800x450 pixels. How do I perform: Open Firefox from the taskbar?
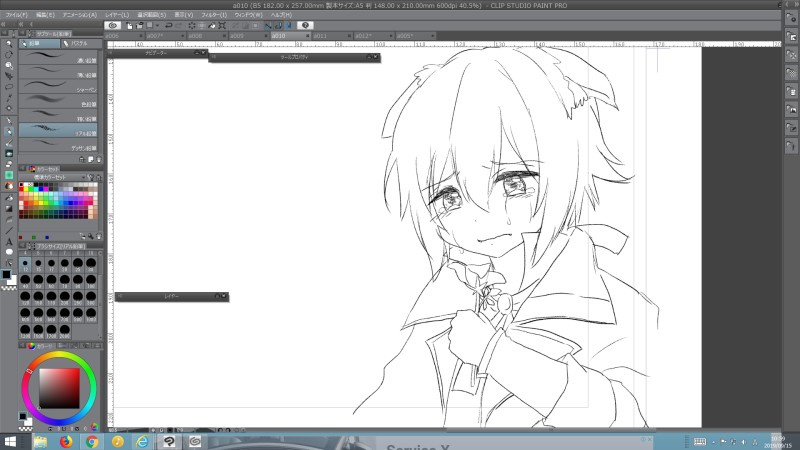pyautogui.click(x=66, y=441)
